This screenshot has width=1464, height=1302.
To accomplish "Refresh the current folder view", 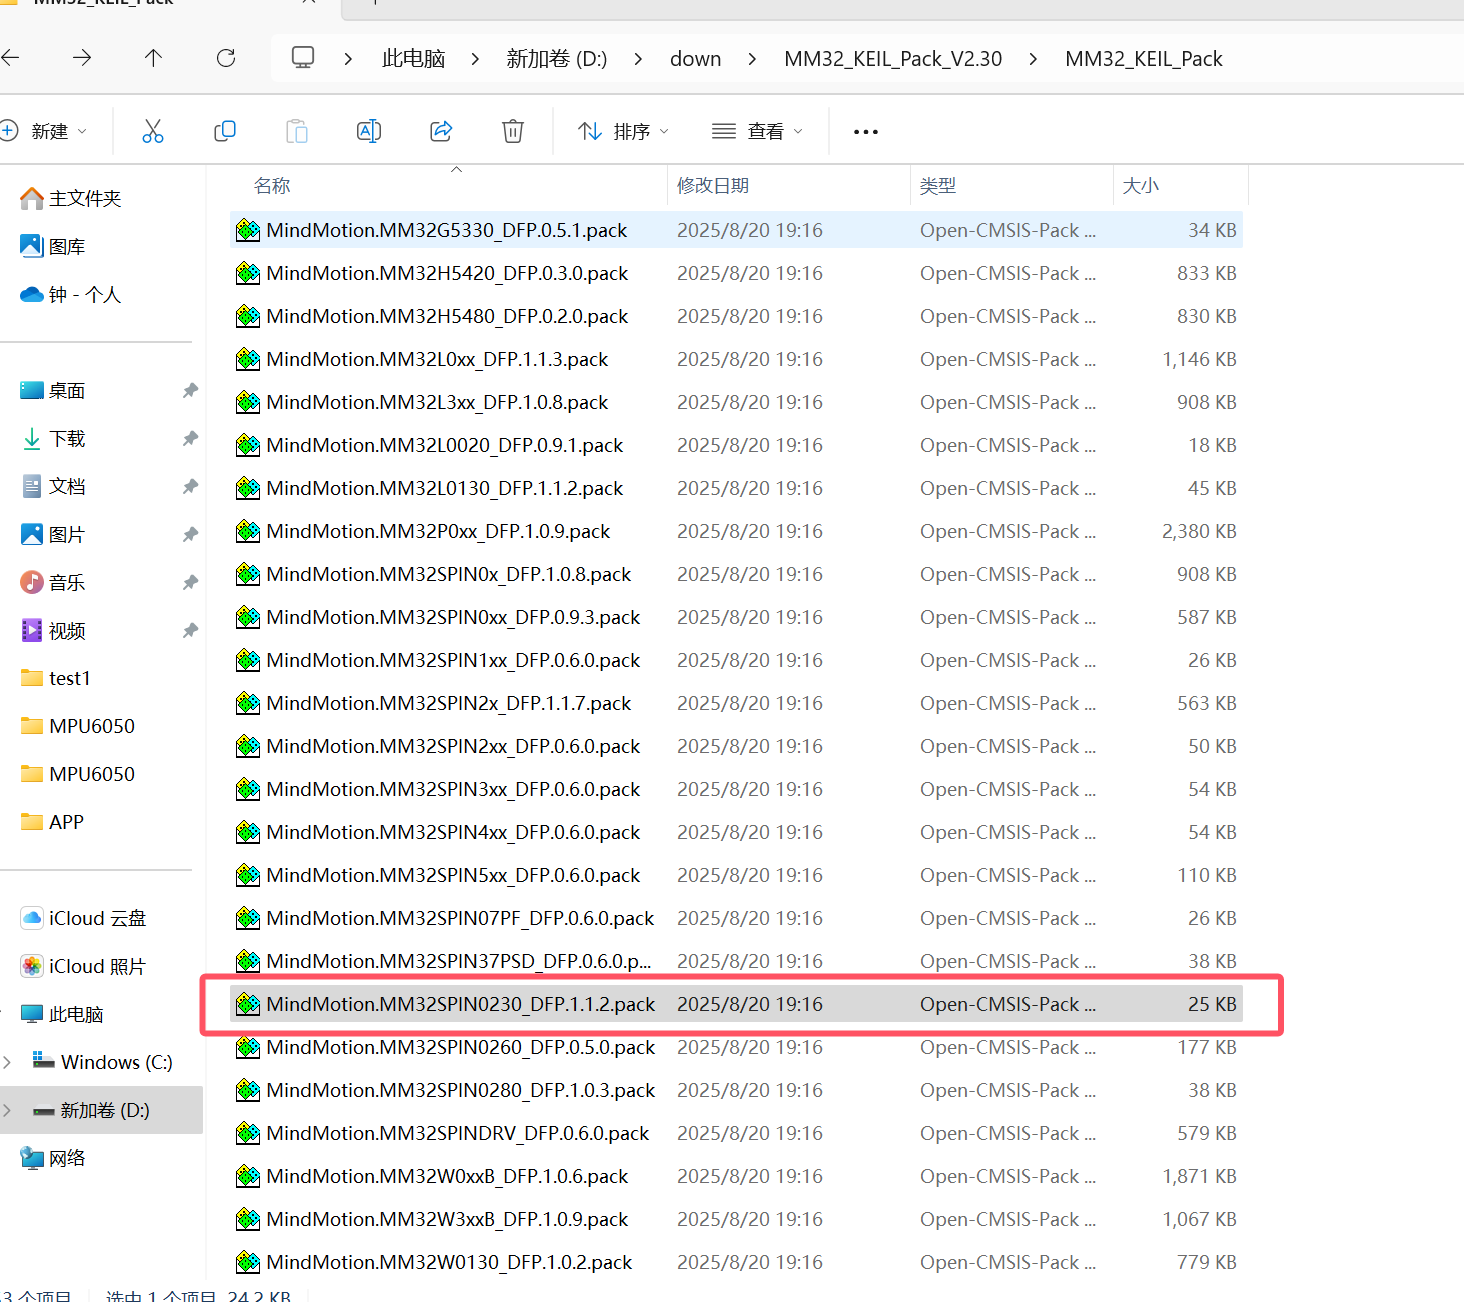I will coord(226,58).
